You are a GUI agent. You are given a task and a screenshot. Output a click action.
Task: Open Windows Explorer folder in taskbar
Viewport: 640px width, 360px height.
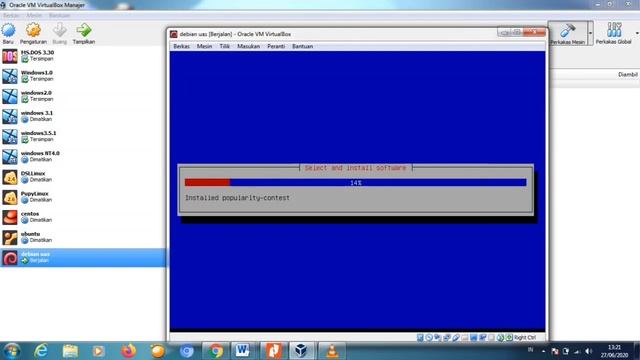click(70, 351)
